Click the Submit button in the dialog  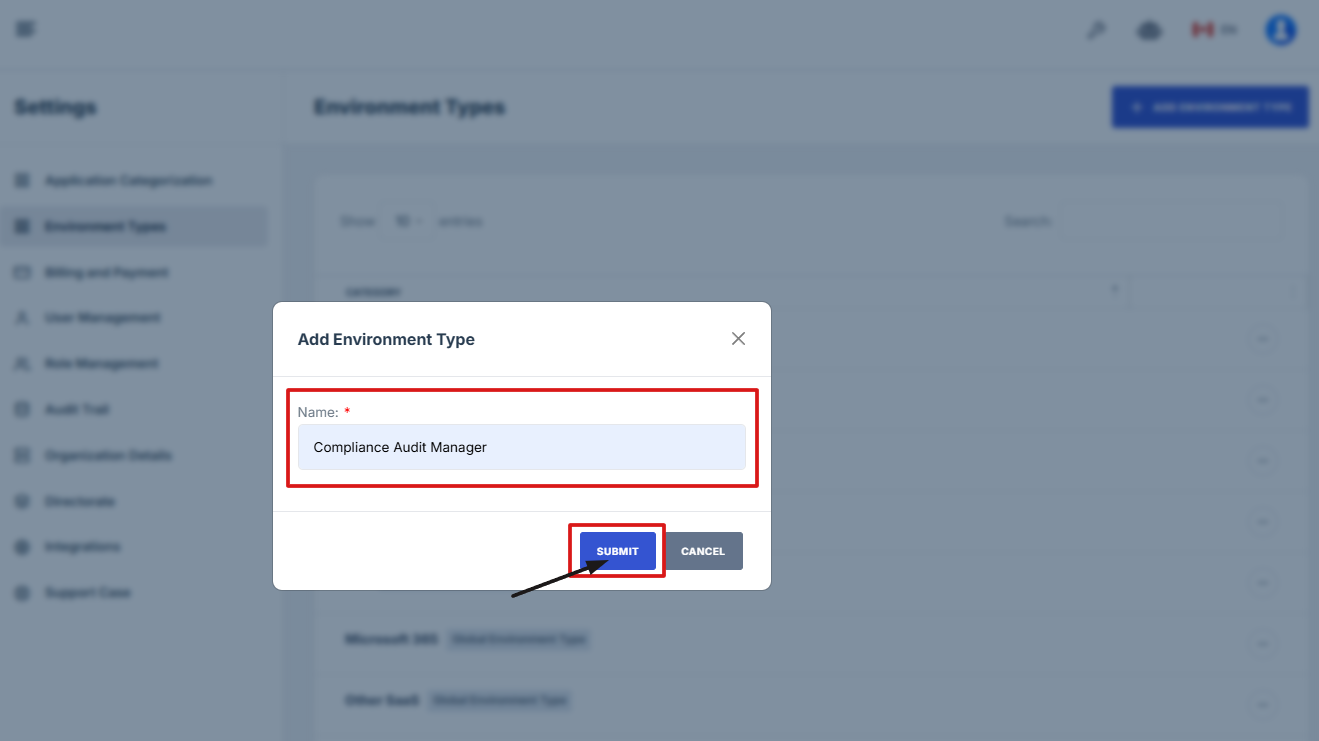pyautogui.click(x=617, y=551)
